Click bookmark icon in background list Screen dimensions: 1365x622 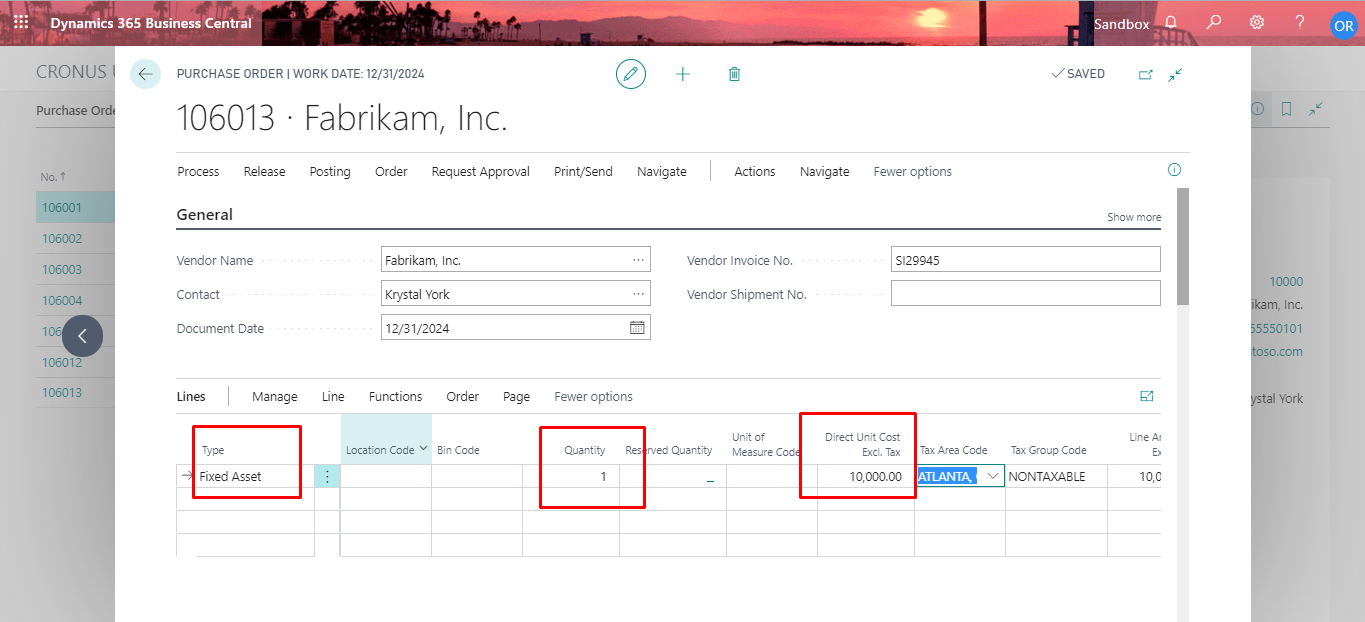(1287, 109)
